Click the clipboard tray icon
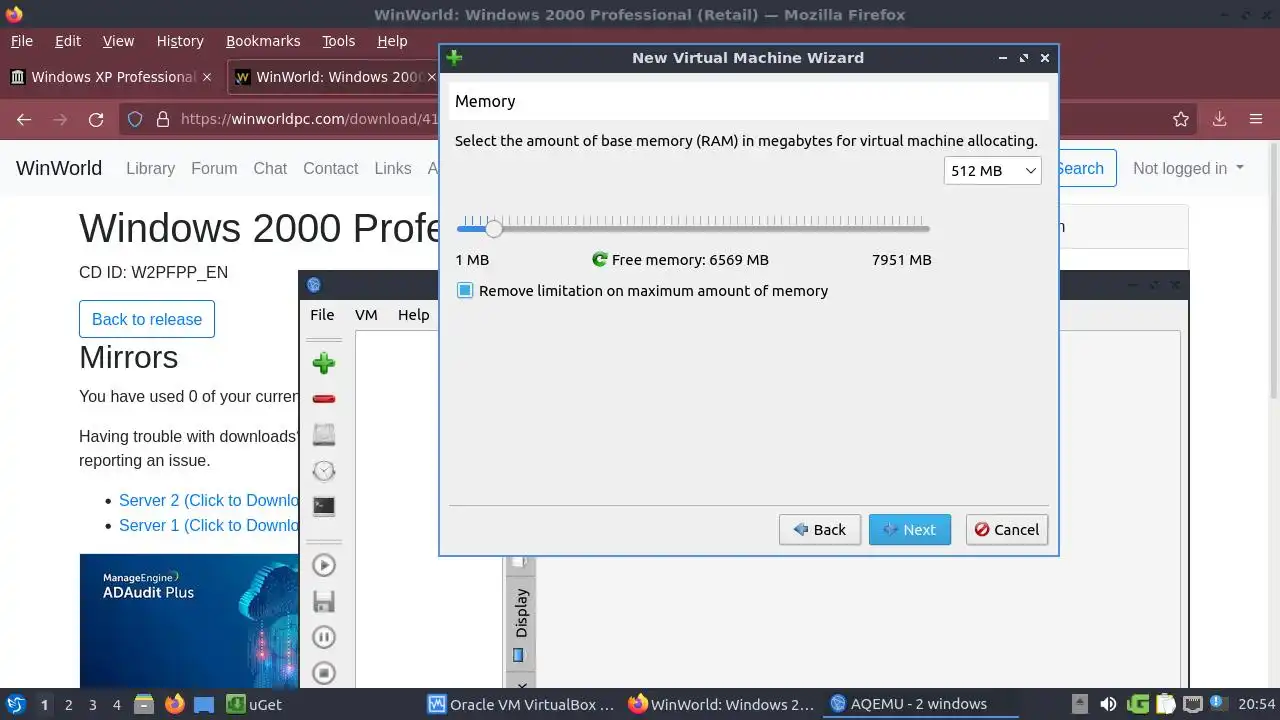Screen dimensions: 1280x720 pos(1165,704)
